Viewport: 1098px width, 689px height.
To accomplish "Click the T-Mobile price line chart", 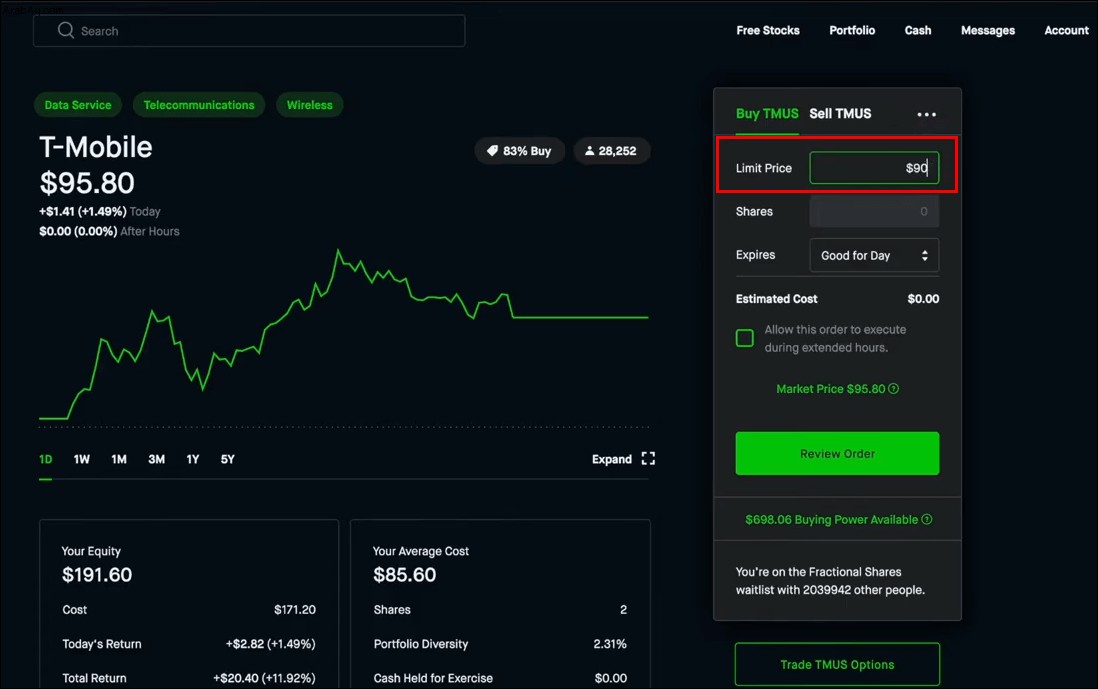I will pos(343,335).
